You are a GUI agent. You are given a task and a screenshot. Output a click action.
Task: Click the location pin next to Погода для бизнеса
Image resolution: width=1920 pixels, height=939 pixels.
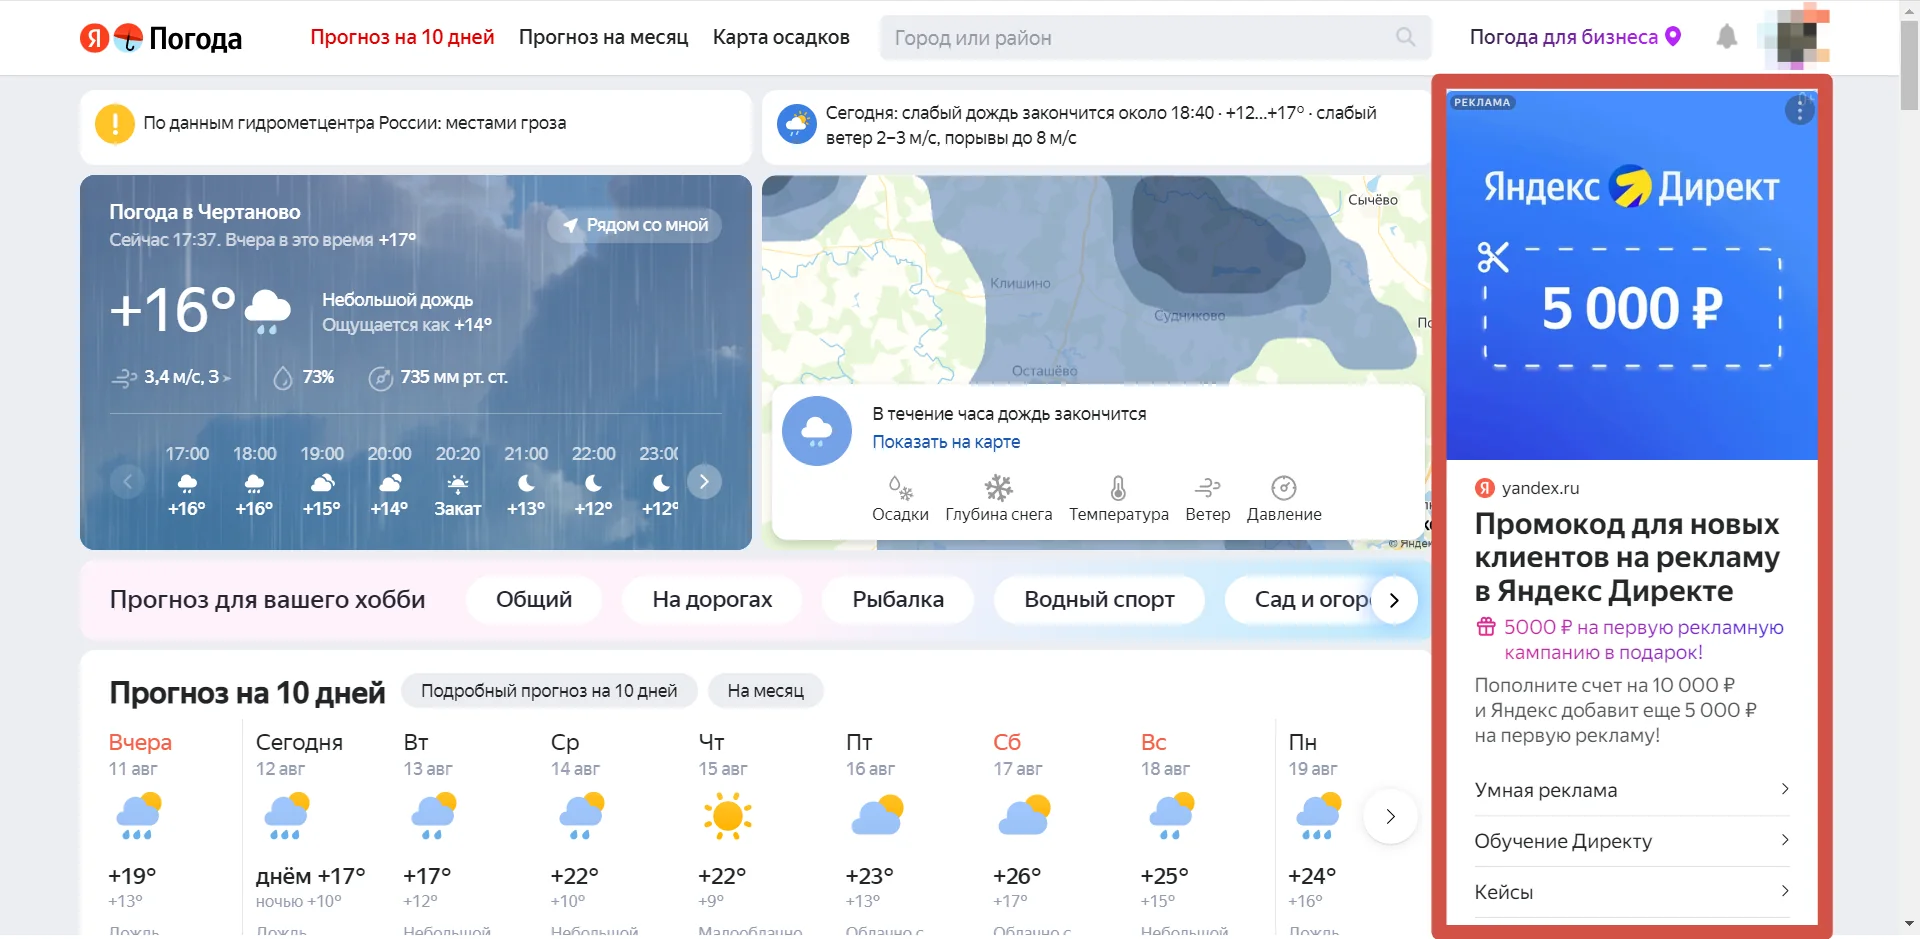(1673, 37)
